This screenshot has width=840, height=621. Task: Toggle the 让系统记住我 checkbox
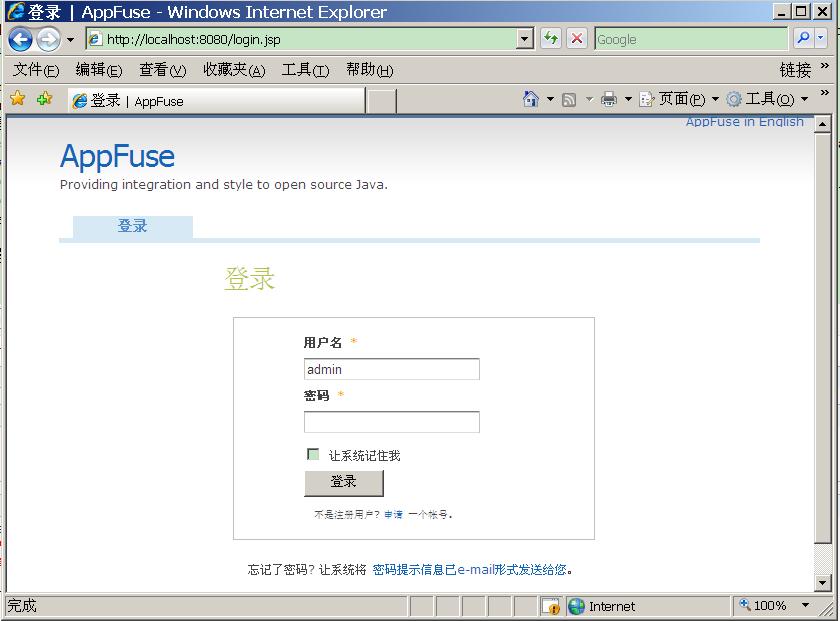313,454
